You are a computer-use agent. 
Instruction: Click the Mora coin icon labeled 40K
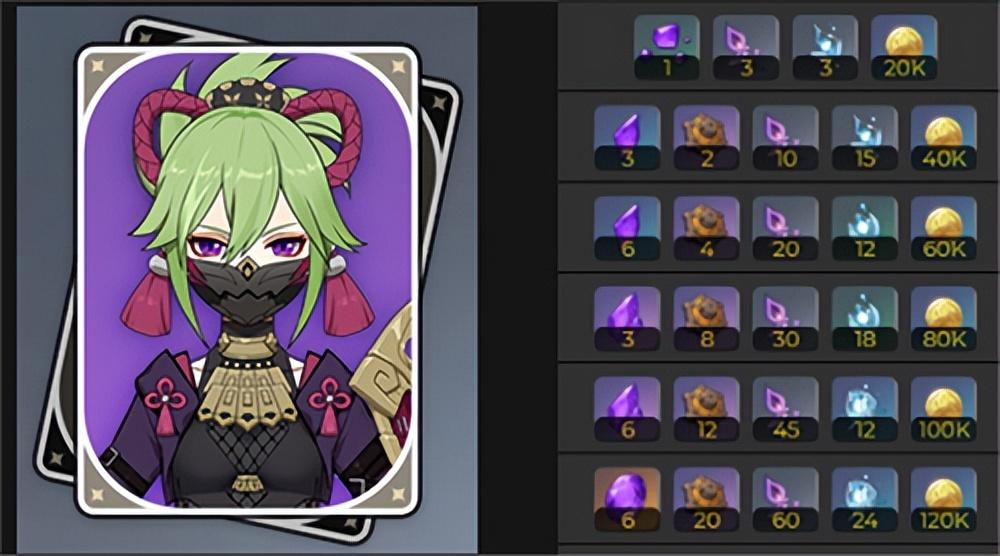[943, 138]
